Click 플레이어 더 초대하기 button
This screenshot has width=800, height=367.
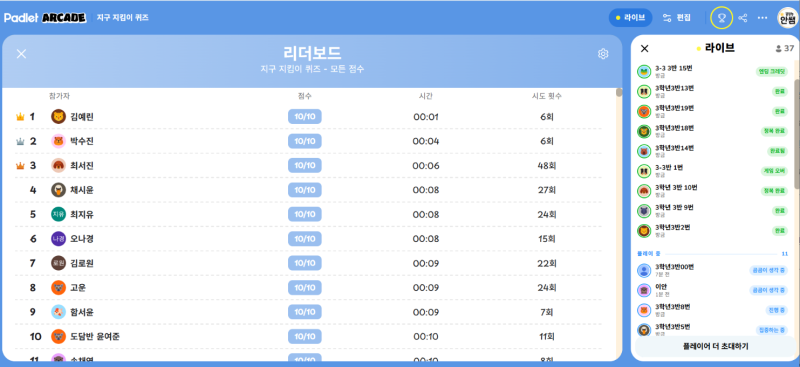tap(715, 347)
